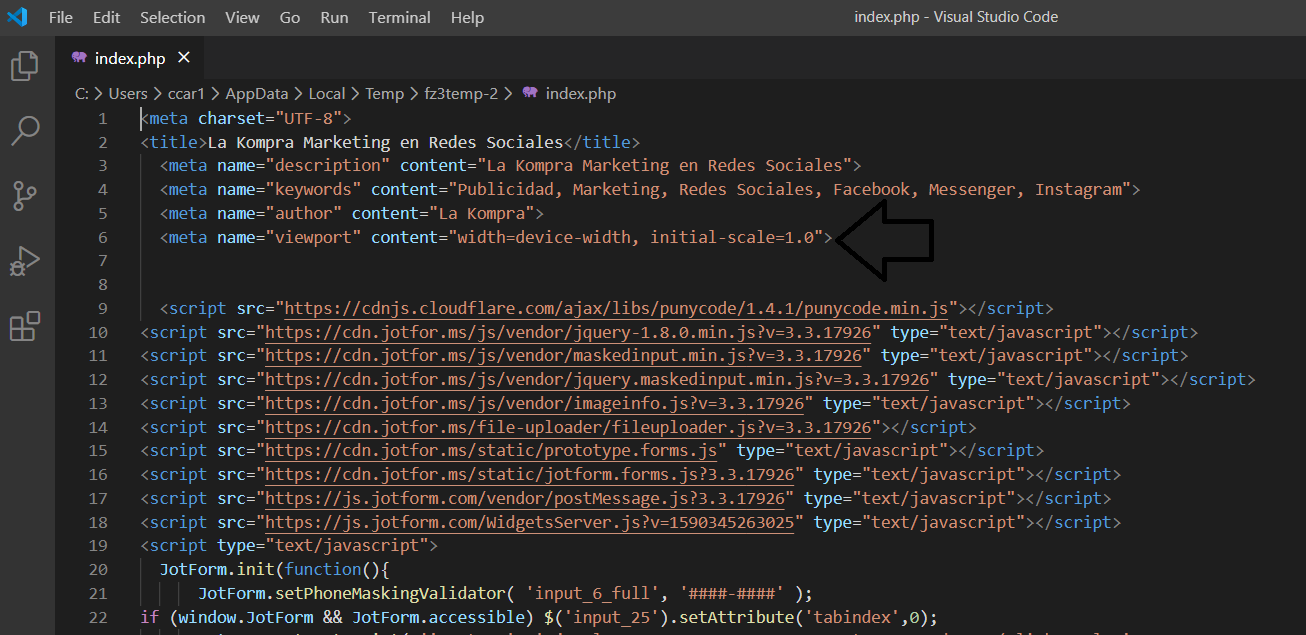Open the Run menu
Viewport: 1306px width, 635px height.
335,17
